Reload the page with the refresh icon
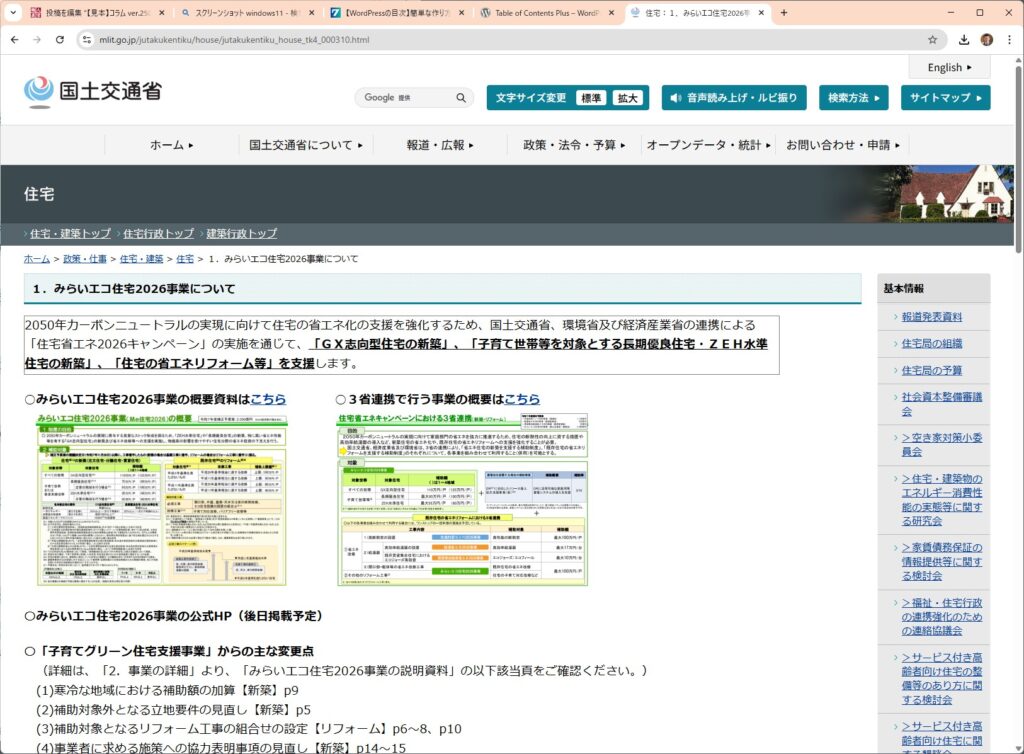The height and width of the screenshot is (754, 1024). (60, 40)
